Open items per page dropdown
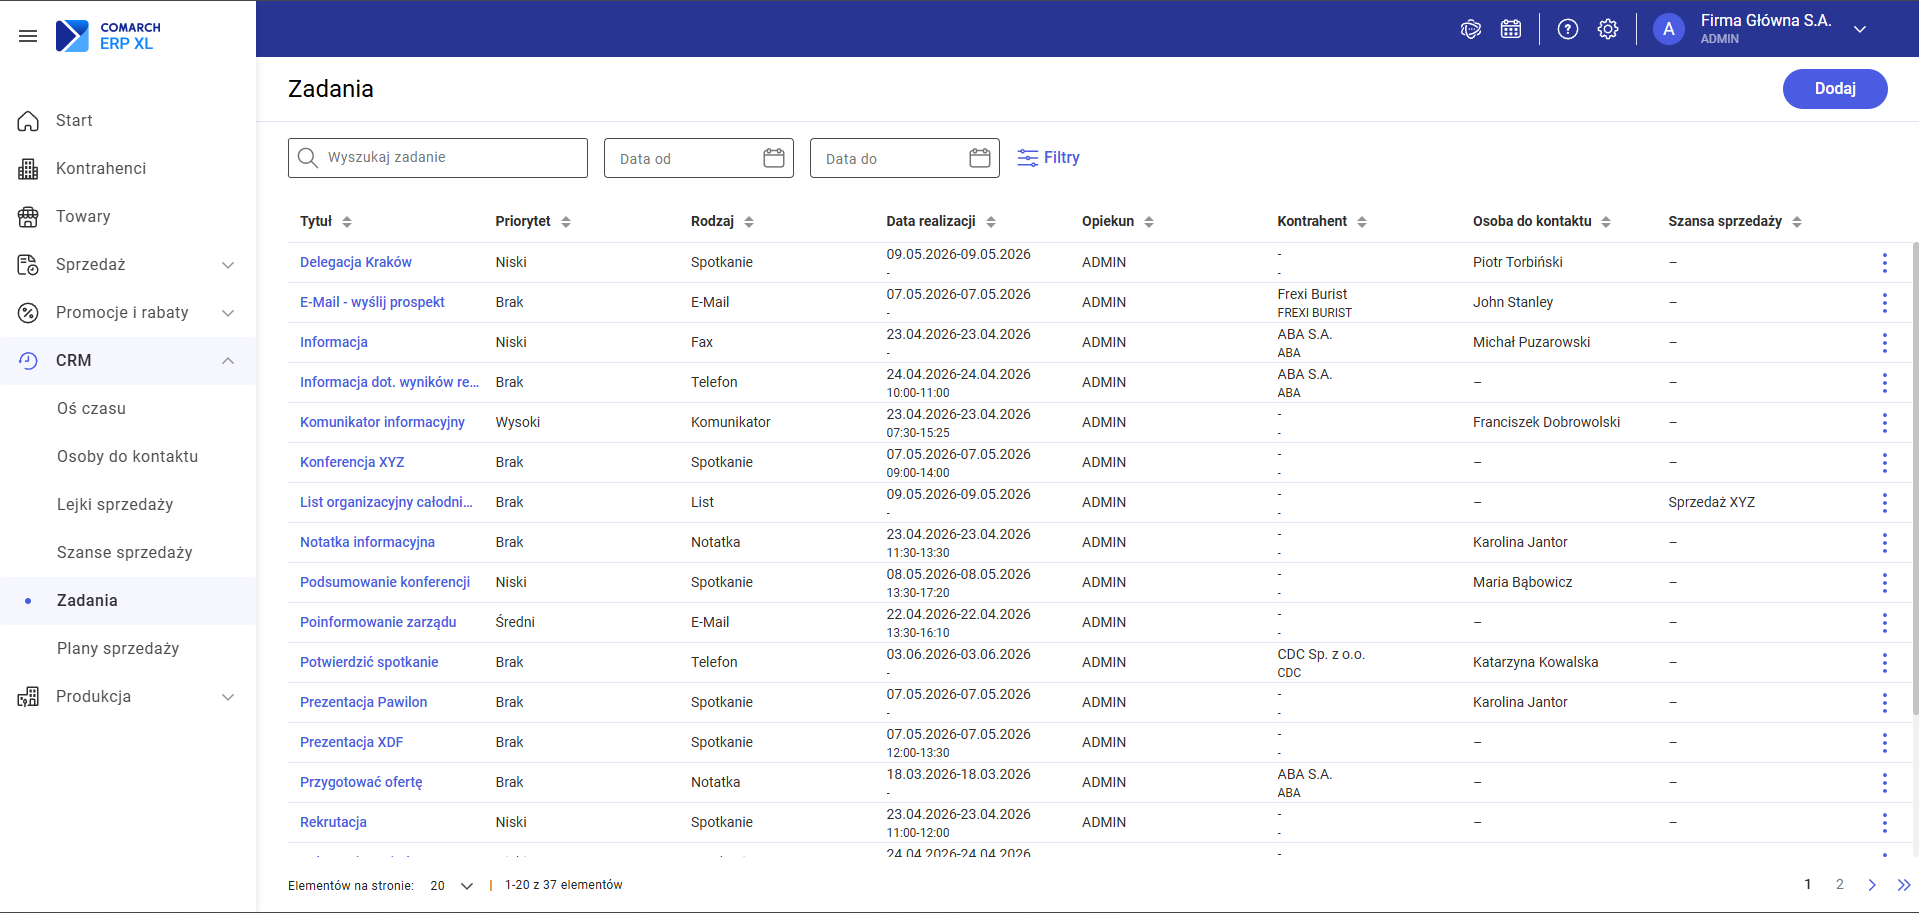 tap(452, 886)
